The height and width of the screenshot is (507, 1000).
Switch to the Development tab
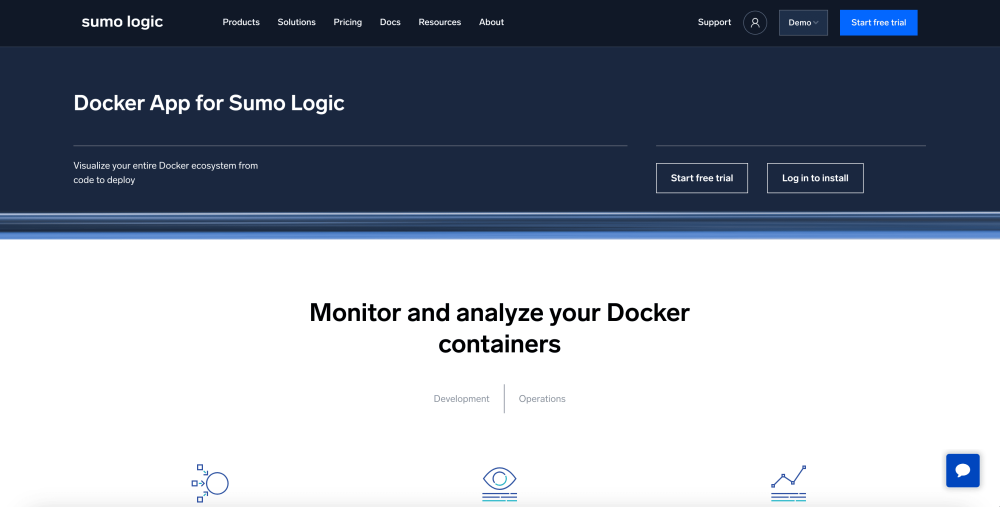[x=461, y=399]
